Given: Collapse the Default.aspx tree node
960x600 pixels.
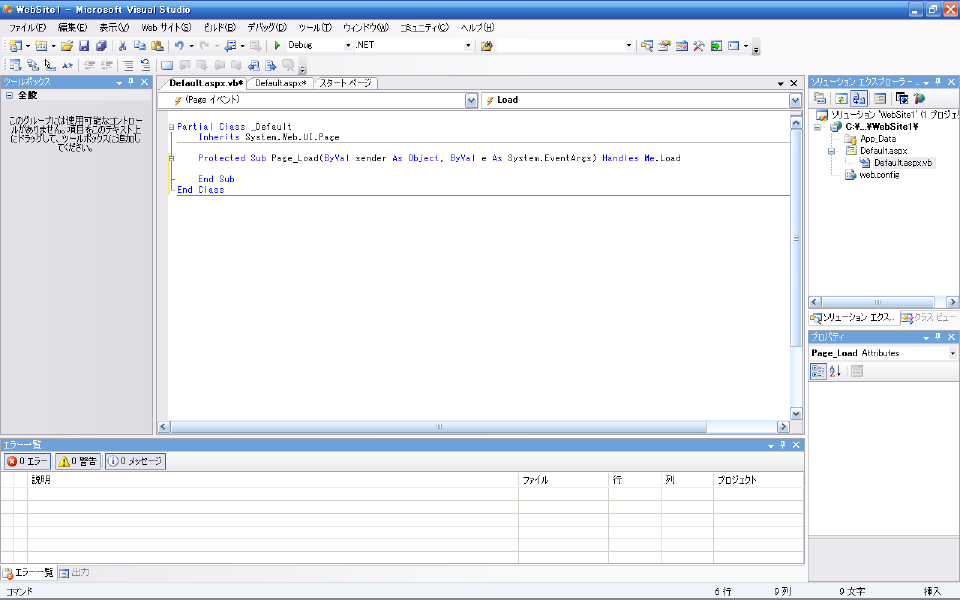Looking at the screenshot, I should point(831,151).
